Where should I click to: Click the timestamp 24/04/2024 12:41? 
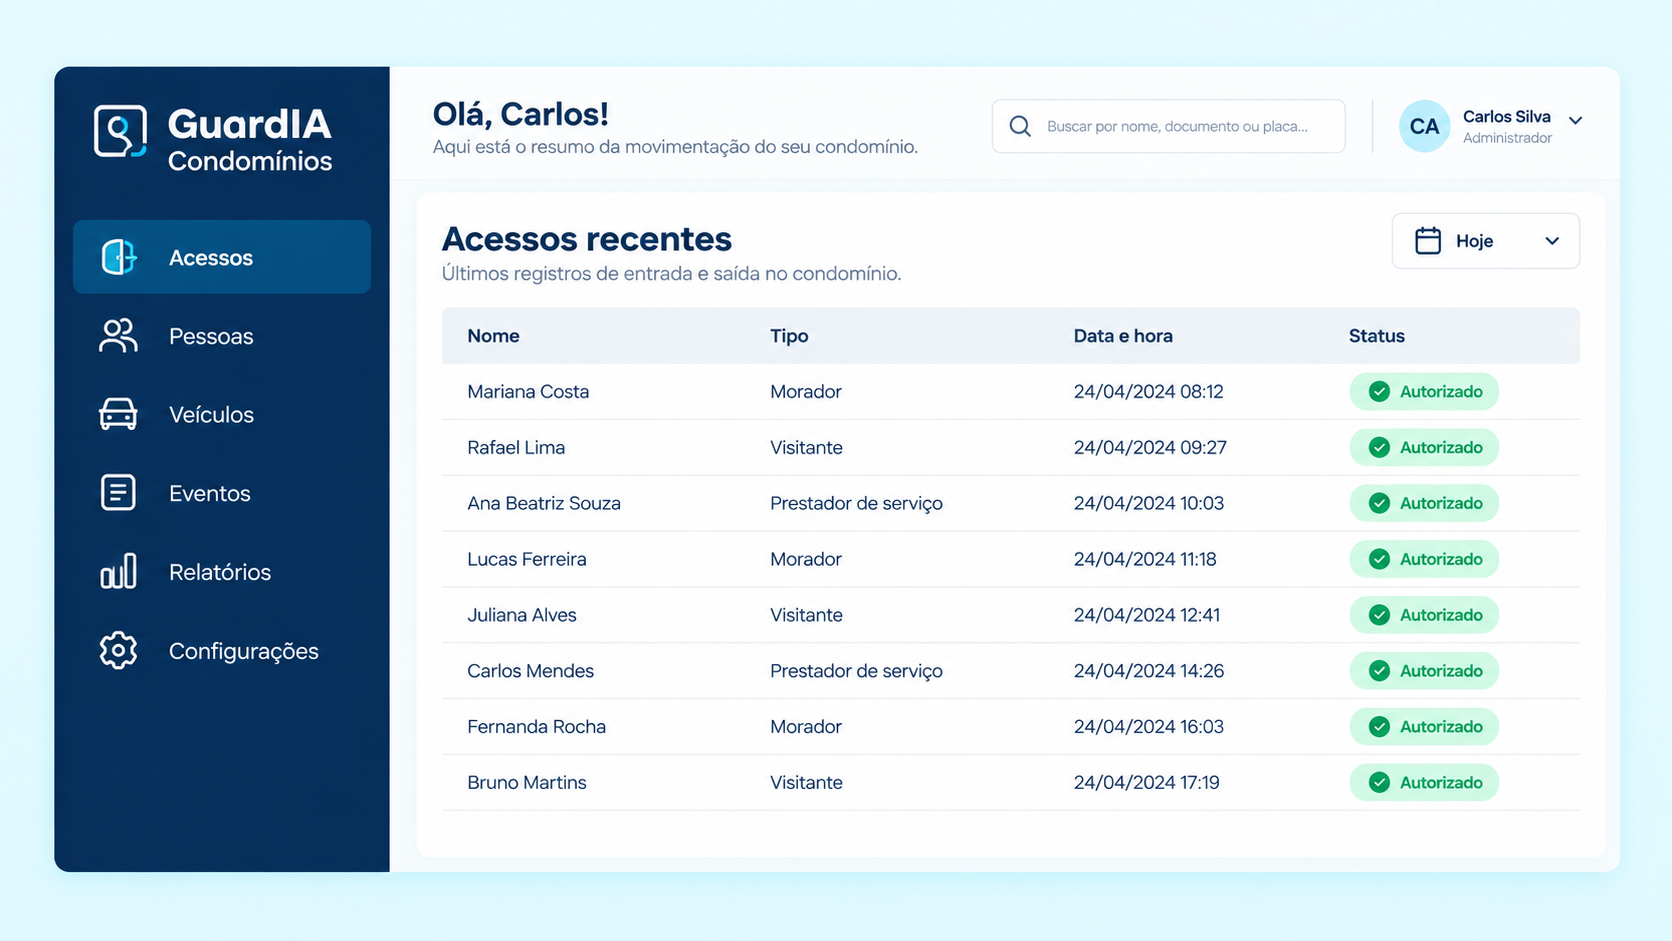tap(1147, 615)
